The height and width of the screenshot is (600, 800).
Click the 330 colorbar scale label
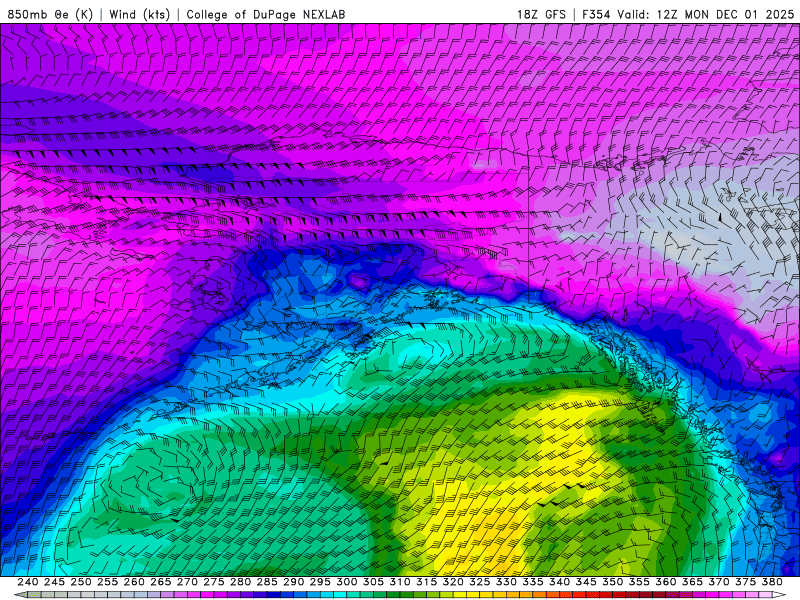point(506,582)
